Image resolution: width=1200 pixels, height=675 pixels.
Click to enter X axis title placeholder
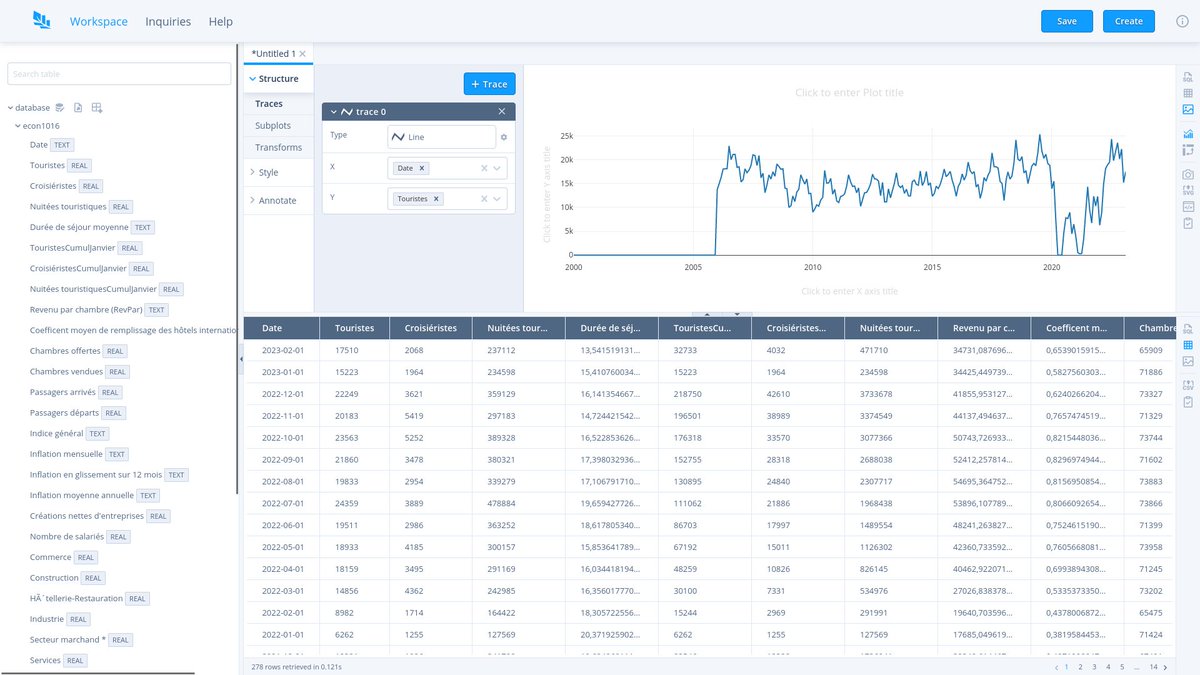pos(849,291)
